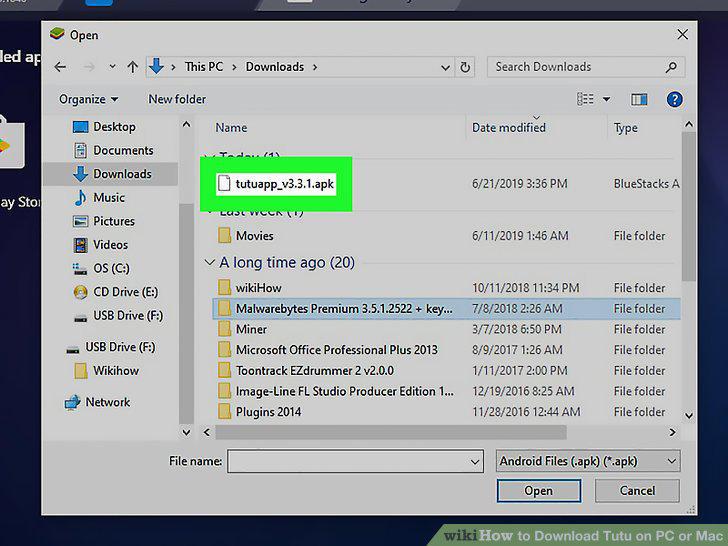Click the Cancel button

coord(637,491)
